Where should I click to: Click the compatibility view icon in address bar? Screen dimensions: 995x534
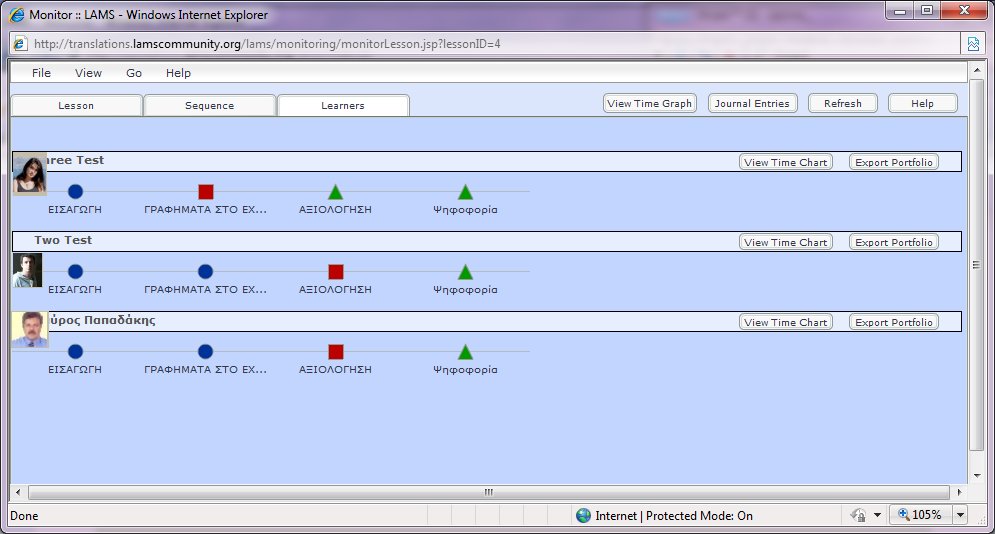click(x=972, y=44)
